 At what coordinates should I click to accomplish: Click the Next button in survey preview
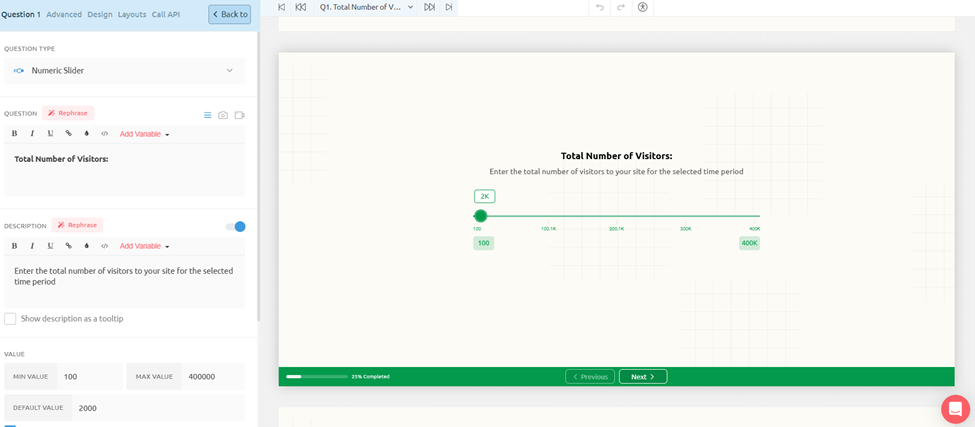point(642,377)
